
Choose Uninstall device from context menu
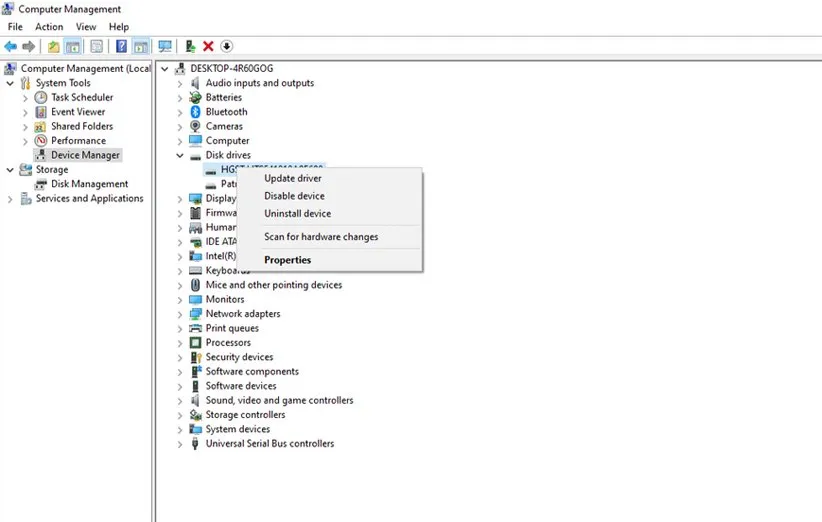(297, 214)
